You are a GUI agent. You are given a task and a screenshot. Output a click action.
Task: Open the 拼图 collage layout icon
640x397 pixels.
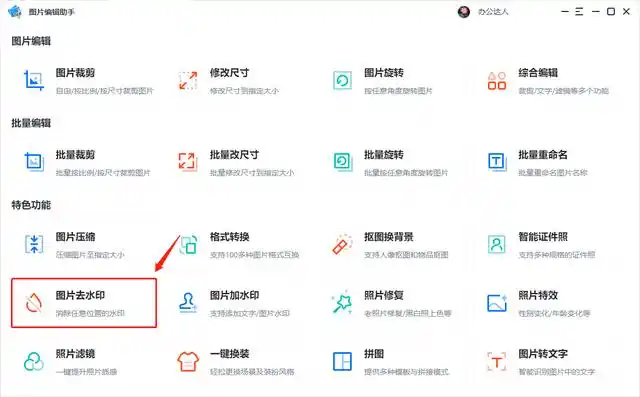tap(342, 362)
